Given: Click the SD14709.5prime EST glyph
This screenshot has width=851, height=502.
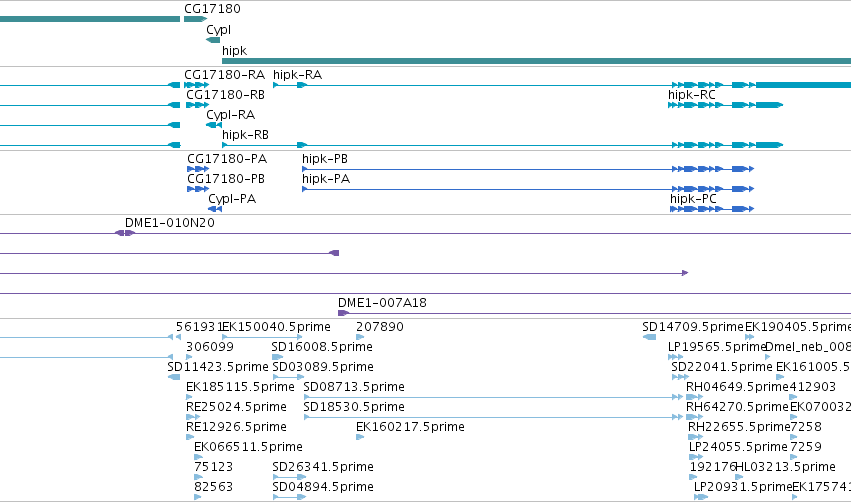Looking at the screenshot, I should tap(649, 338).
